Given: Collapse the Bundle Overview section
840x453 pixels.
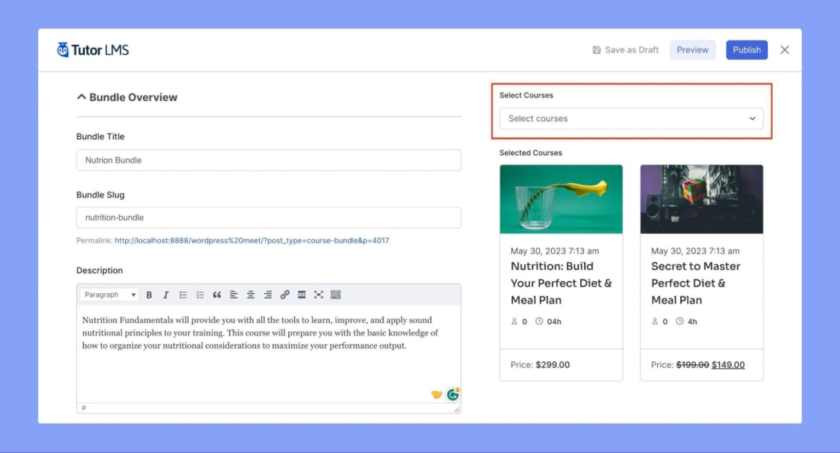Looking at the screenshot, I should coord(81,98).
